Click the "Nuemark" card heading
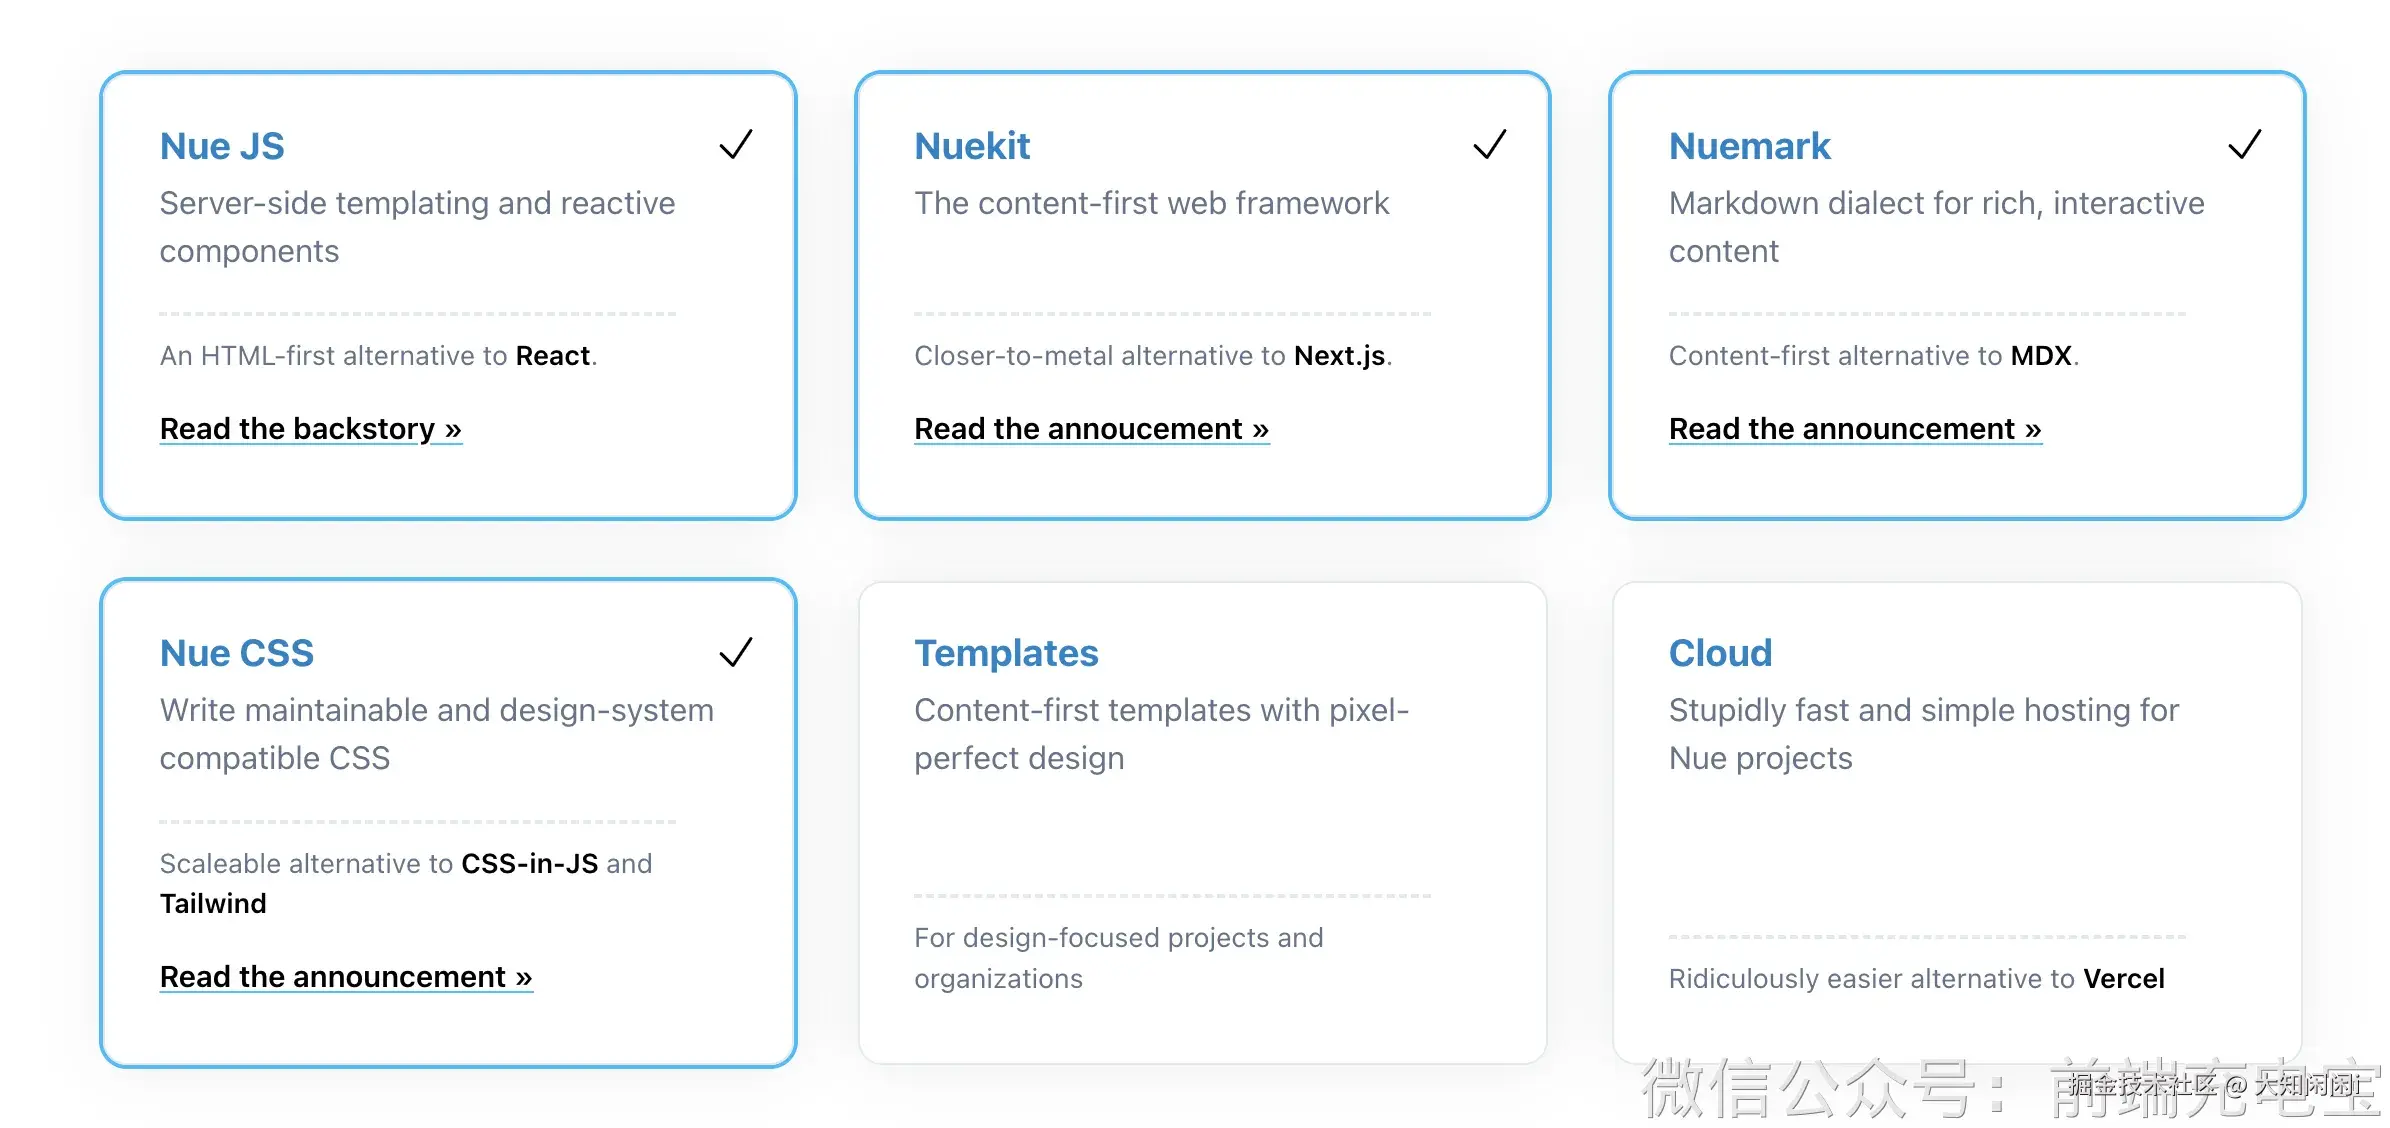This screenshot has height=1128, width=2390. 1750,146
